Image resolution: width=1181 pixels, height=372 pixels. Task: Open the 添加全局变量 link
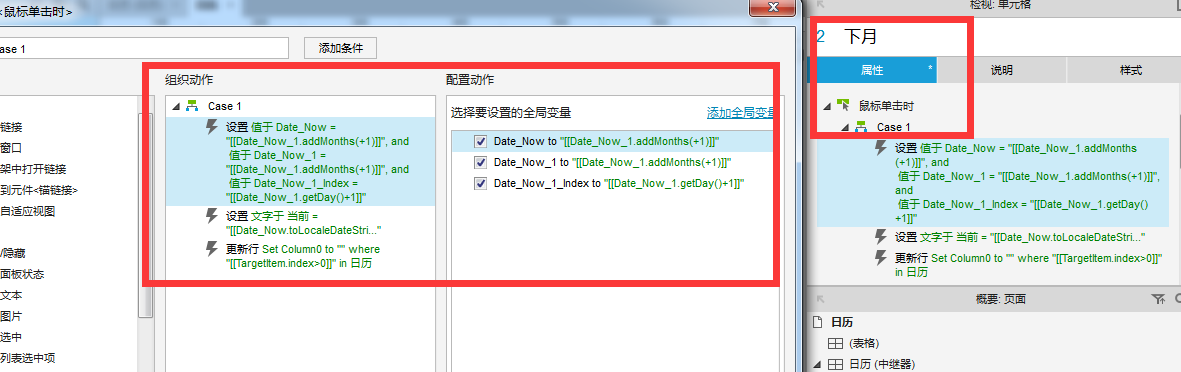(x=740, y=113)
